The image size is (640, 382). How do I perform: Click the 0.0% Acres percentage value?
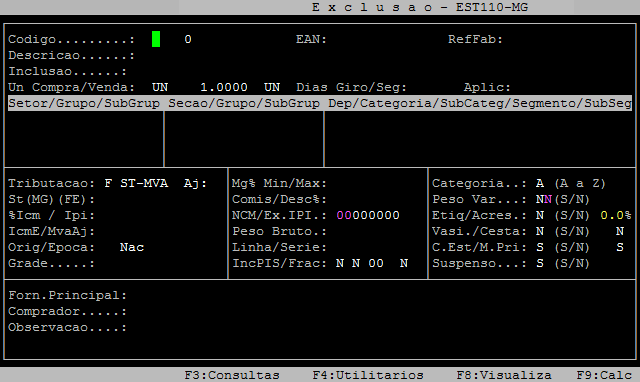click(x=616, y=215)
